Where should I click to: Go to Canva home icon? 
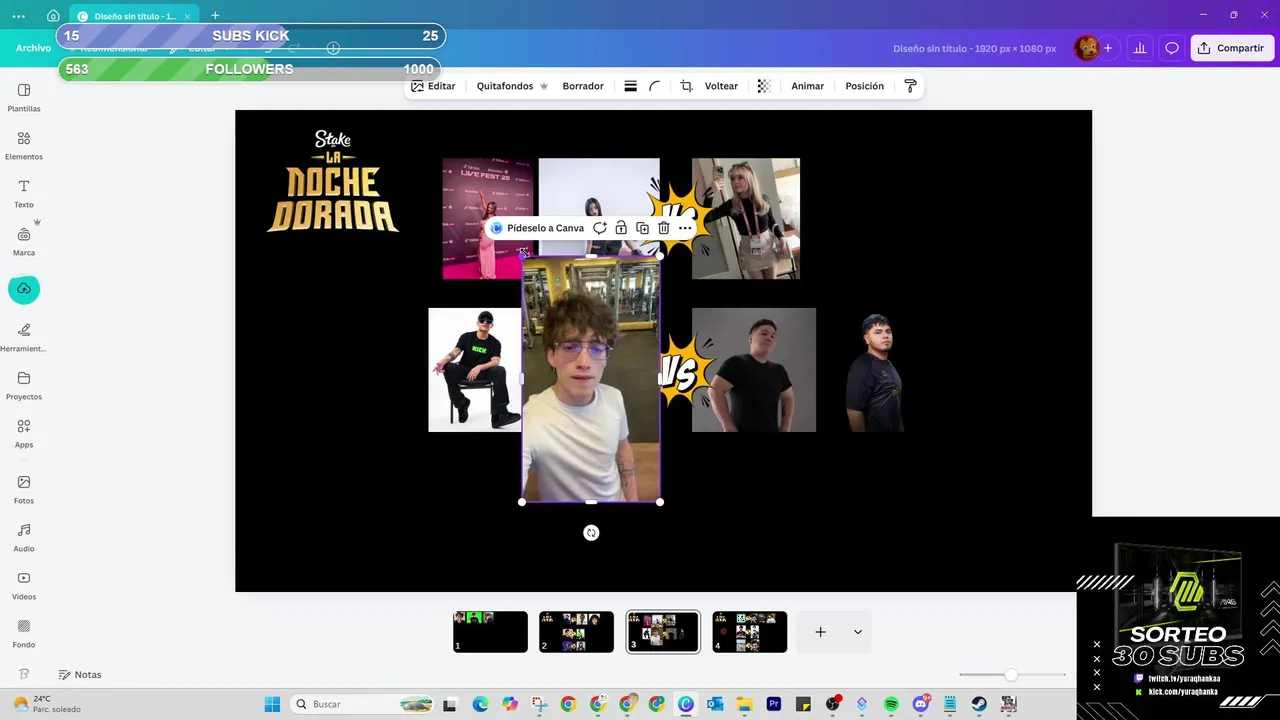coord(53,16)
